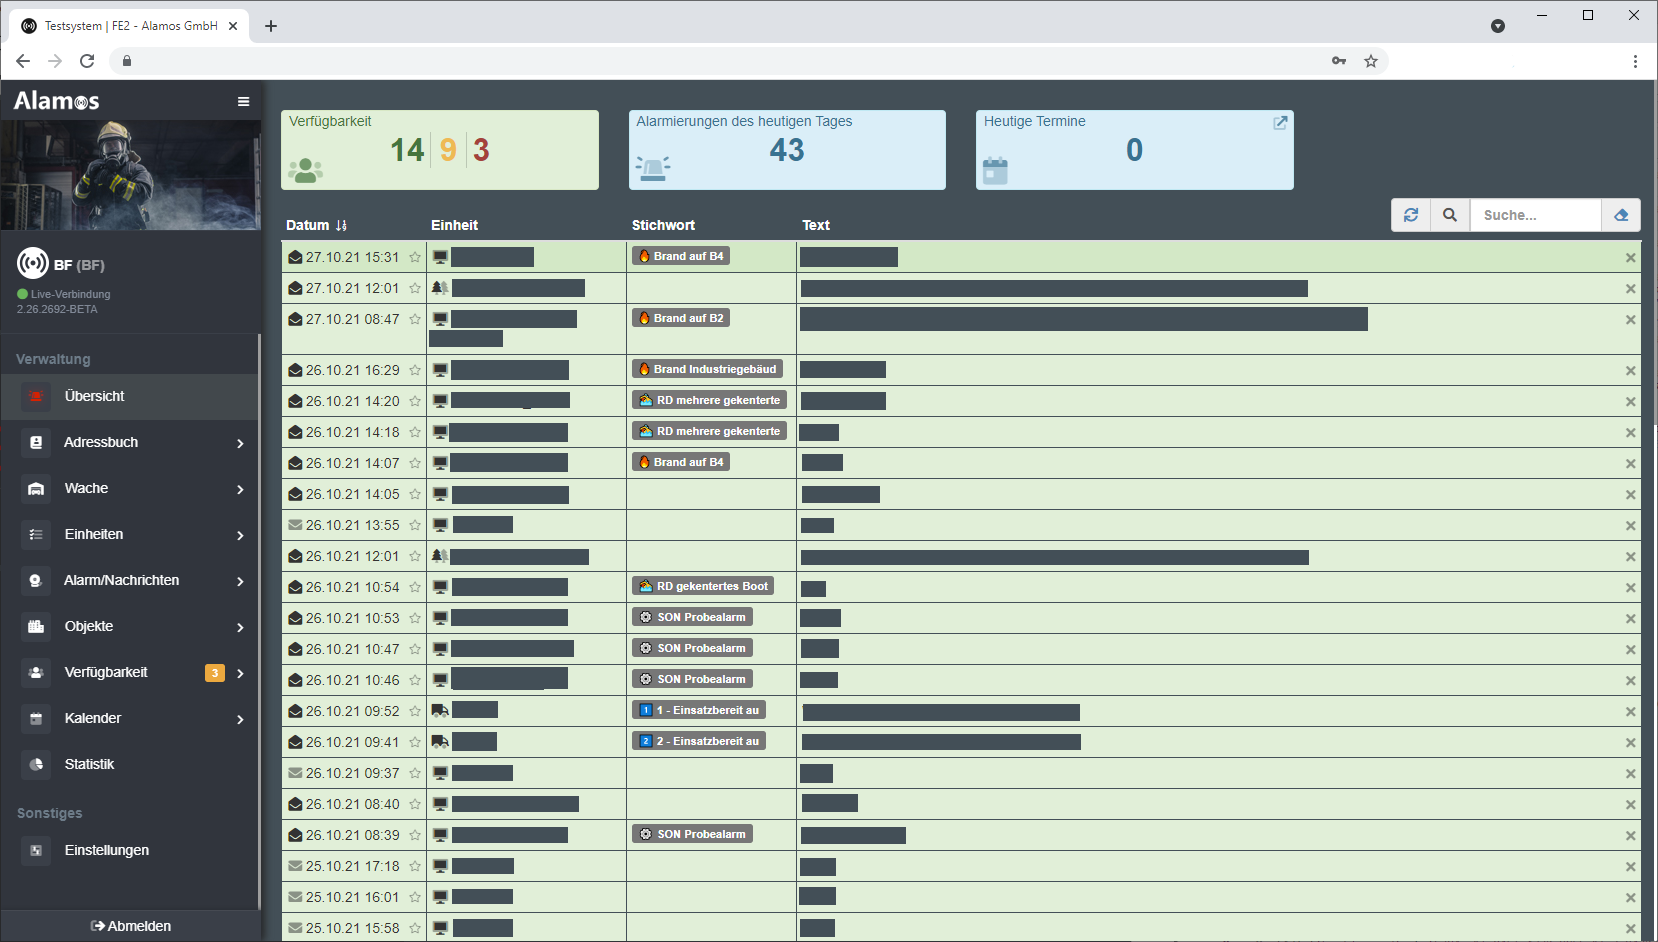Screen dimensions: 1658x942
Task: Click the Datum sort order icon
Action: tap(341, 226)
